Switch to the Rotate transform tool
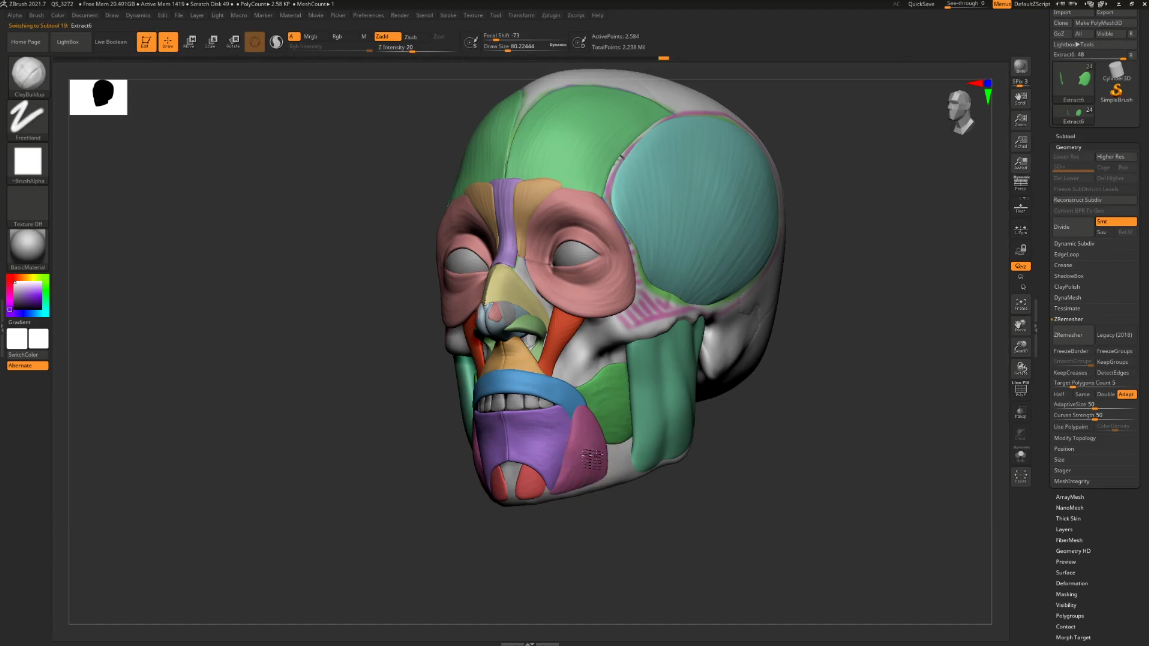The width and height of the screenshot is (1149, 646). coord(233,42)
